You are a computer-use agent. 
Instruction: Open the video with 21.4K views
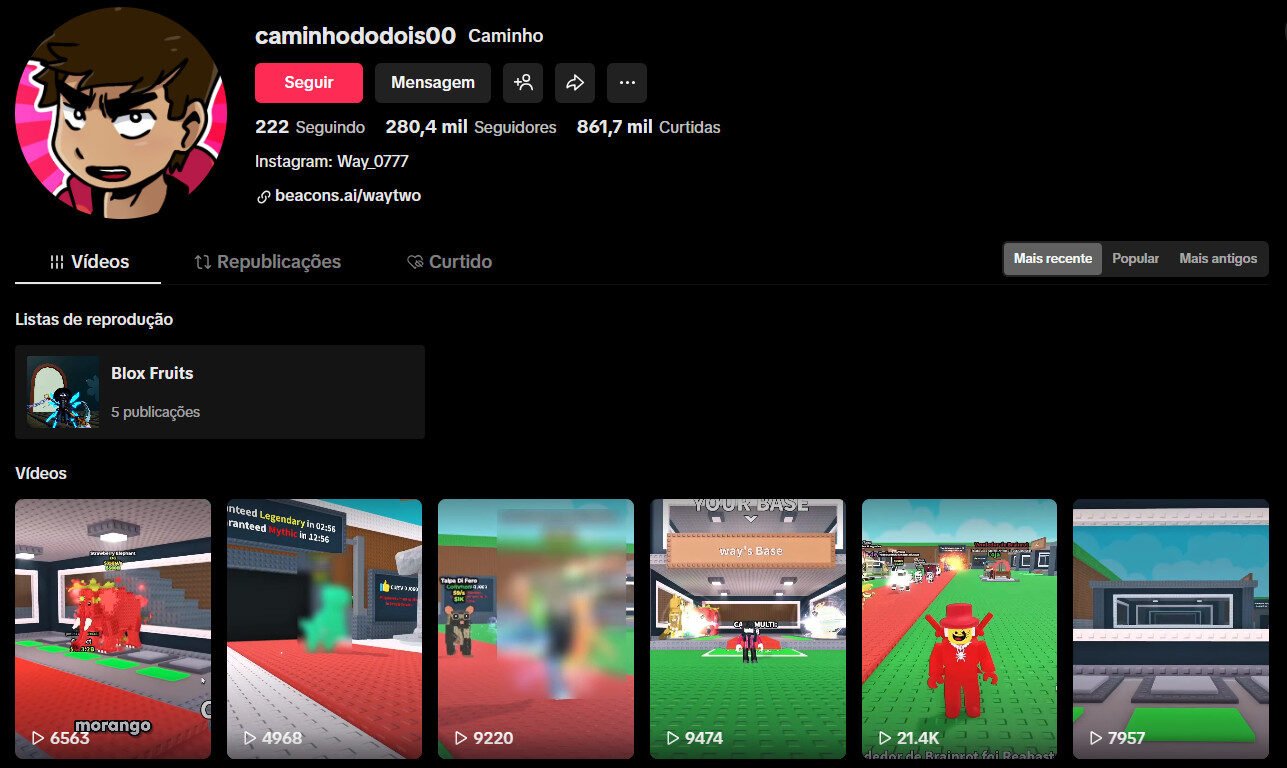click(959, 629)
